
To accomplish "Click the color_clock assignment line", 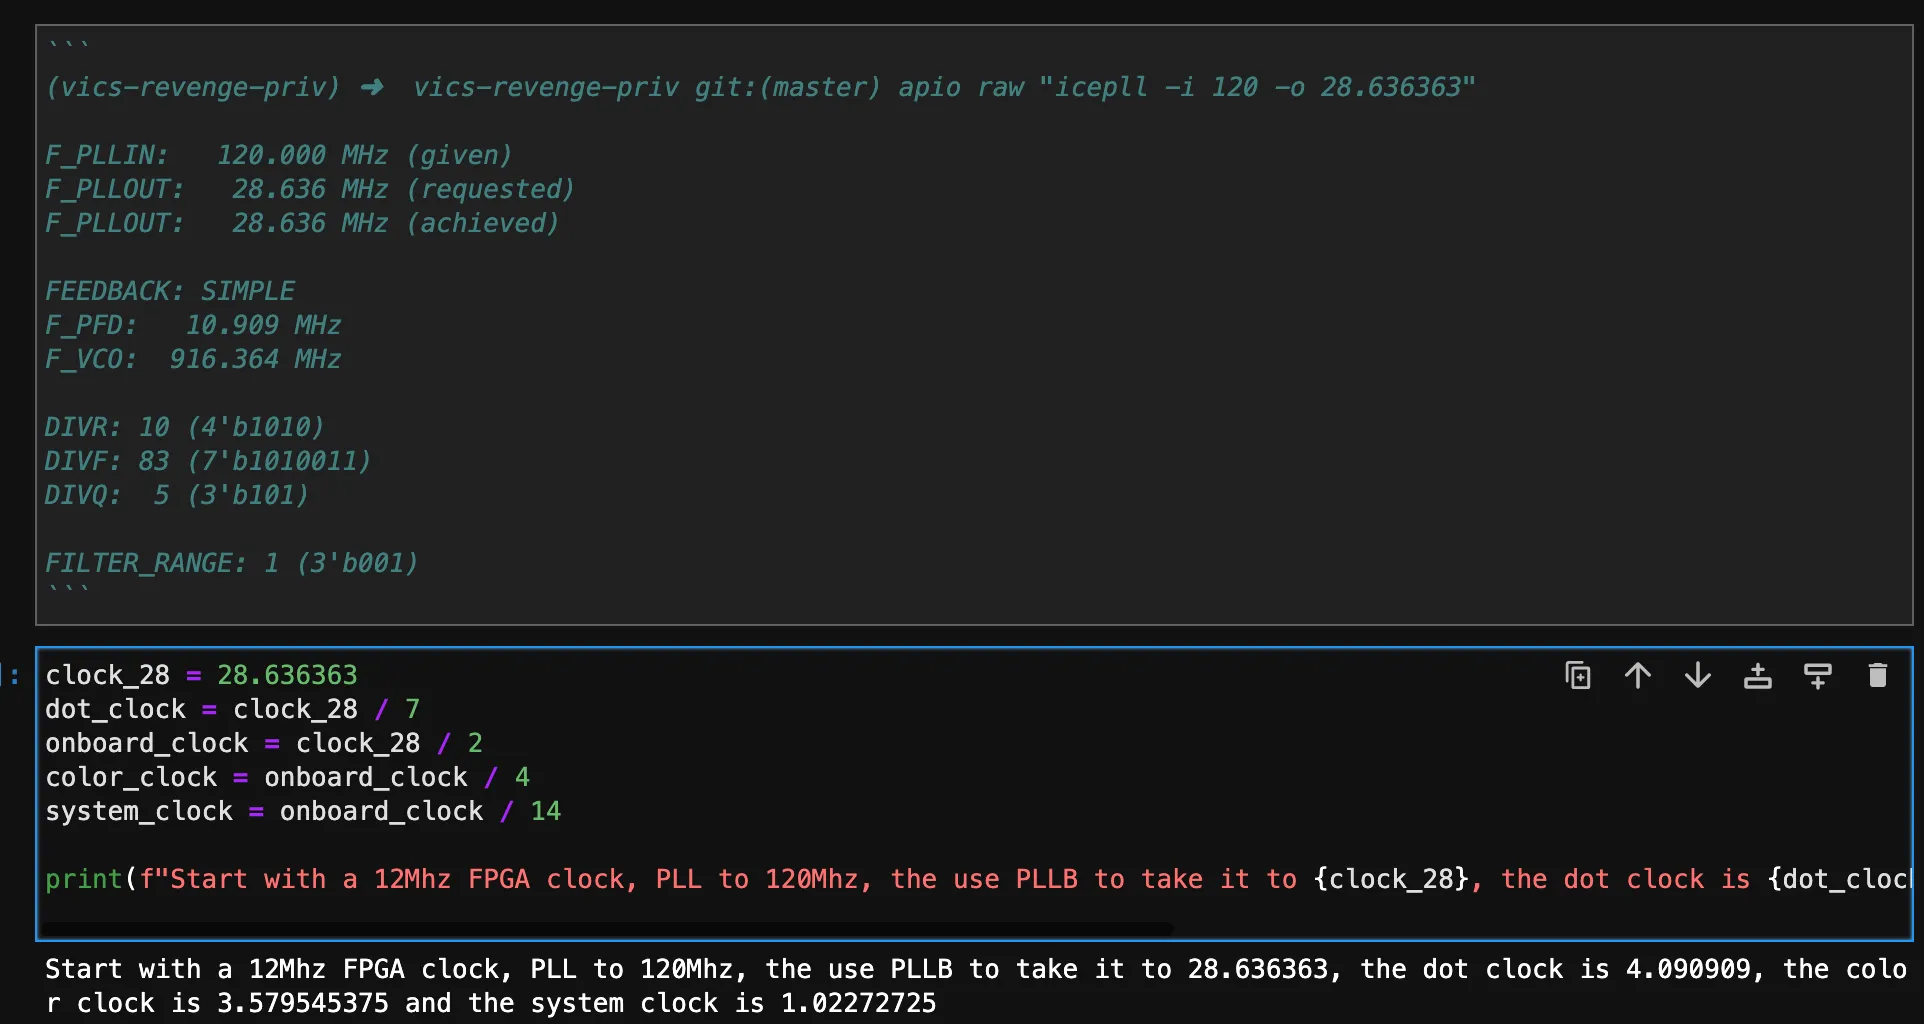I will click(286, 778).
